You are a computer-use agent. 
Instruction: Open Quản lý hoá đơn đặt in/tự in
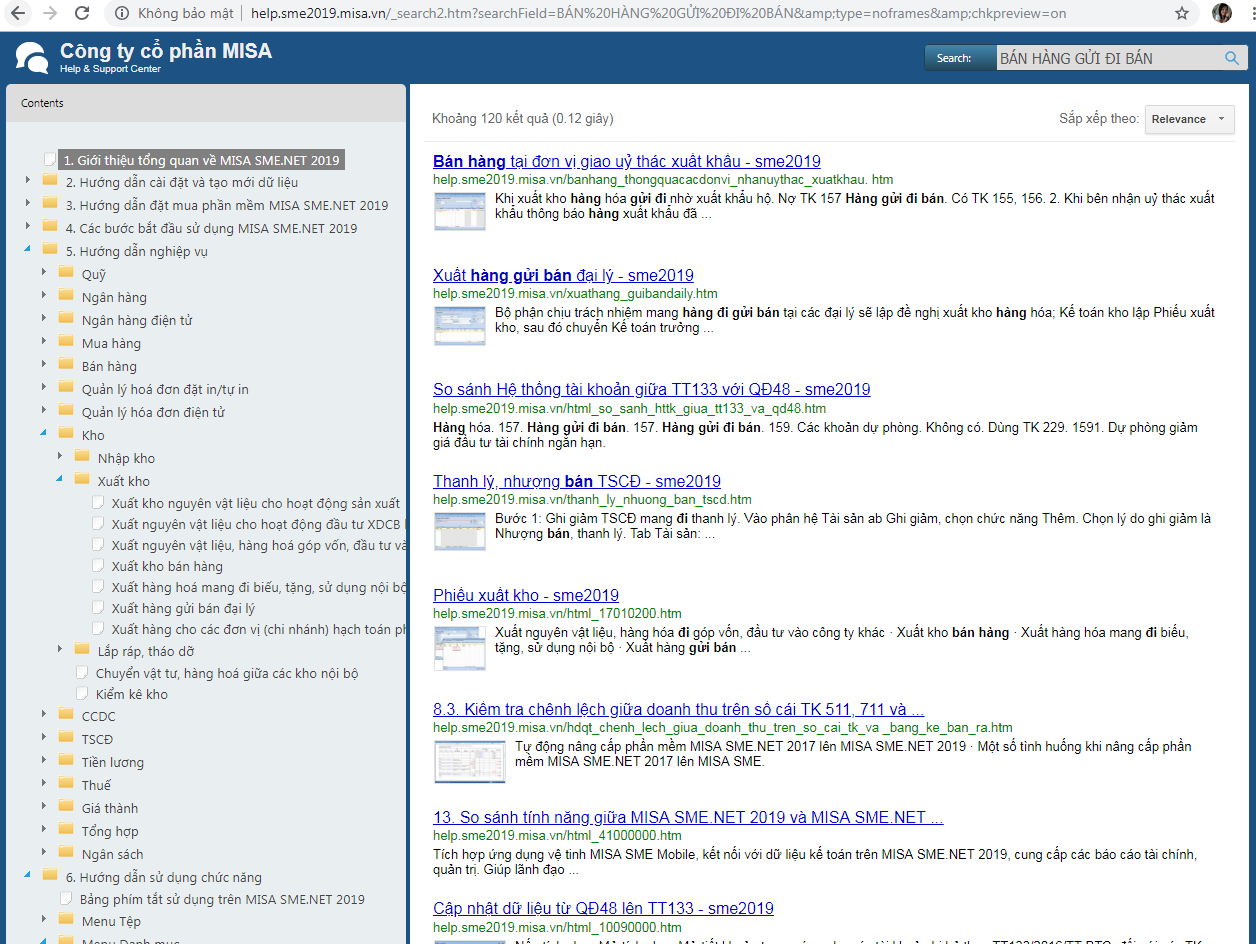[x=165, y=389]
